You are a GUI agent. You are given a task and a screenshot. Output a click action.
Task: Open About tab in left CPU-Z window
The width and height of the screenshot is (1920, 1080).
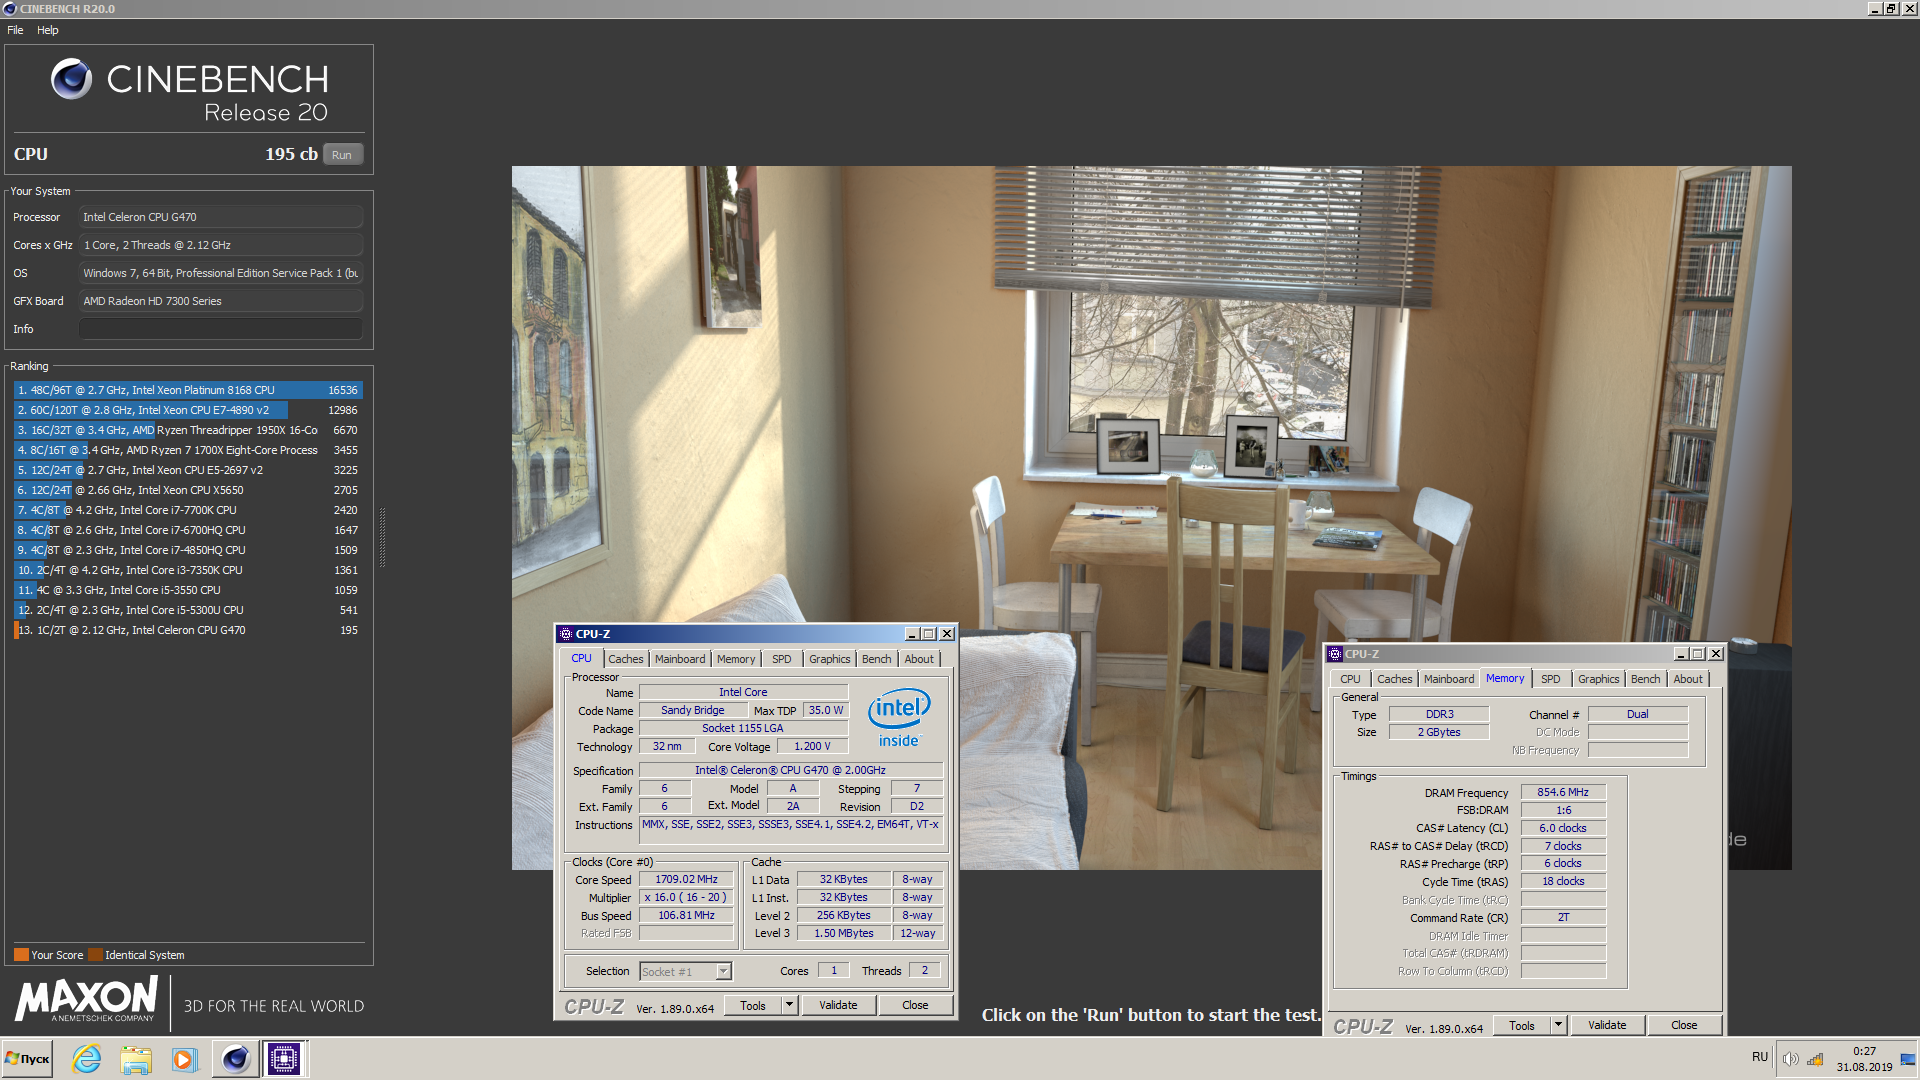tap(920, 659)
